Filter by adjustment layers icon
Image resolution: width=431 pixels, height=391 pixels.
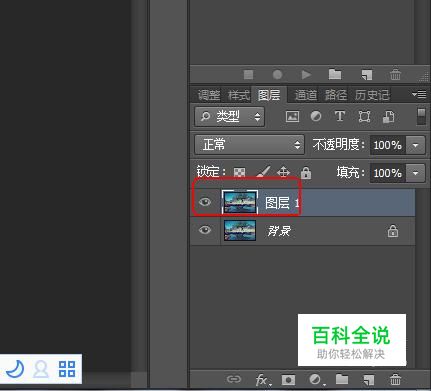pos(316,116)
